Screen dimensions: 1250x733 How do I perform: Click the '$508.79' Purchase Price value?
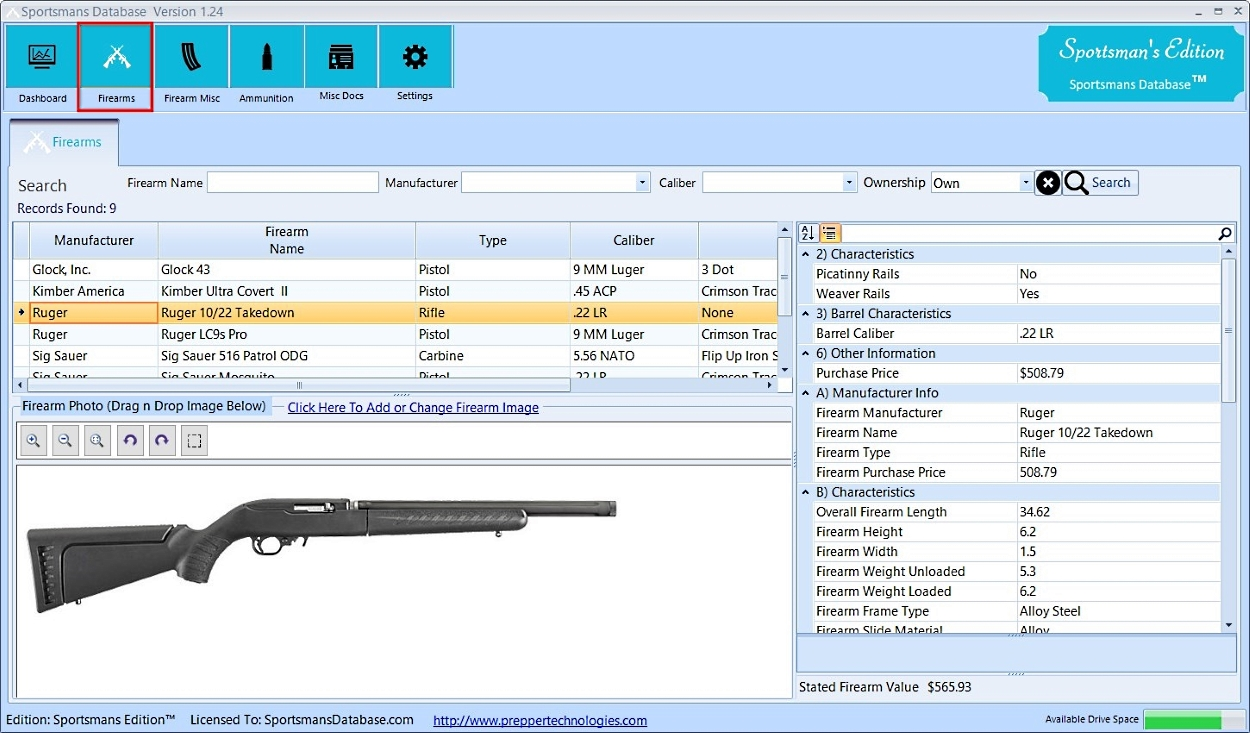1117,373
